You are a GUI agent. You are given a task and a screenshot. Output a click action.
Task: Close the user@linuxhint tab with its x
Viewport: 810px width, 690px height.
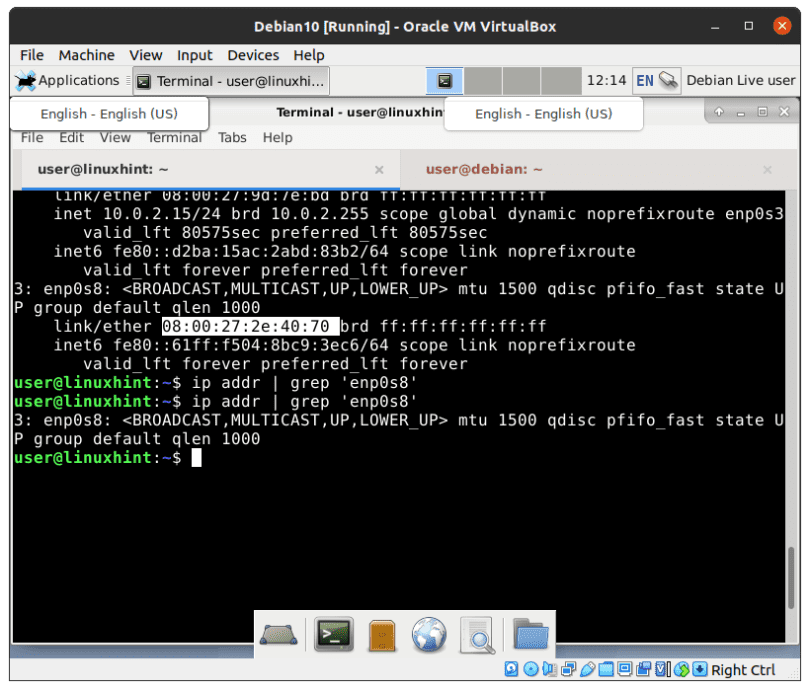[379, 169]
